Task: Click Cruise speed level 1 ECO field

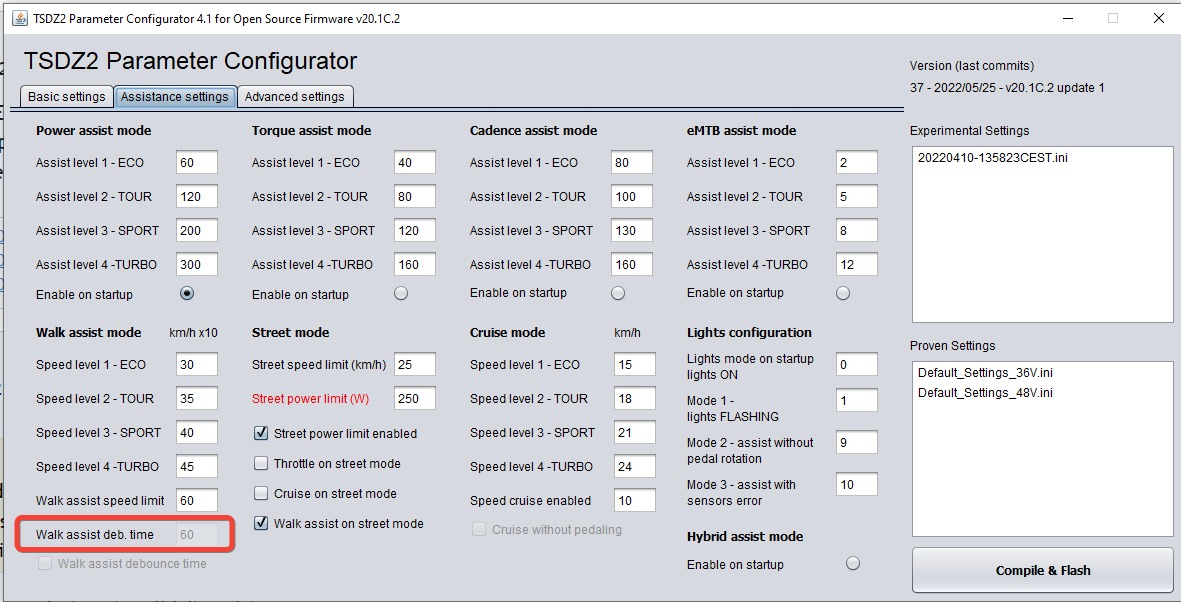Action: click(634, 364)
